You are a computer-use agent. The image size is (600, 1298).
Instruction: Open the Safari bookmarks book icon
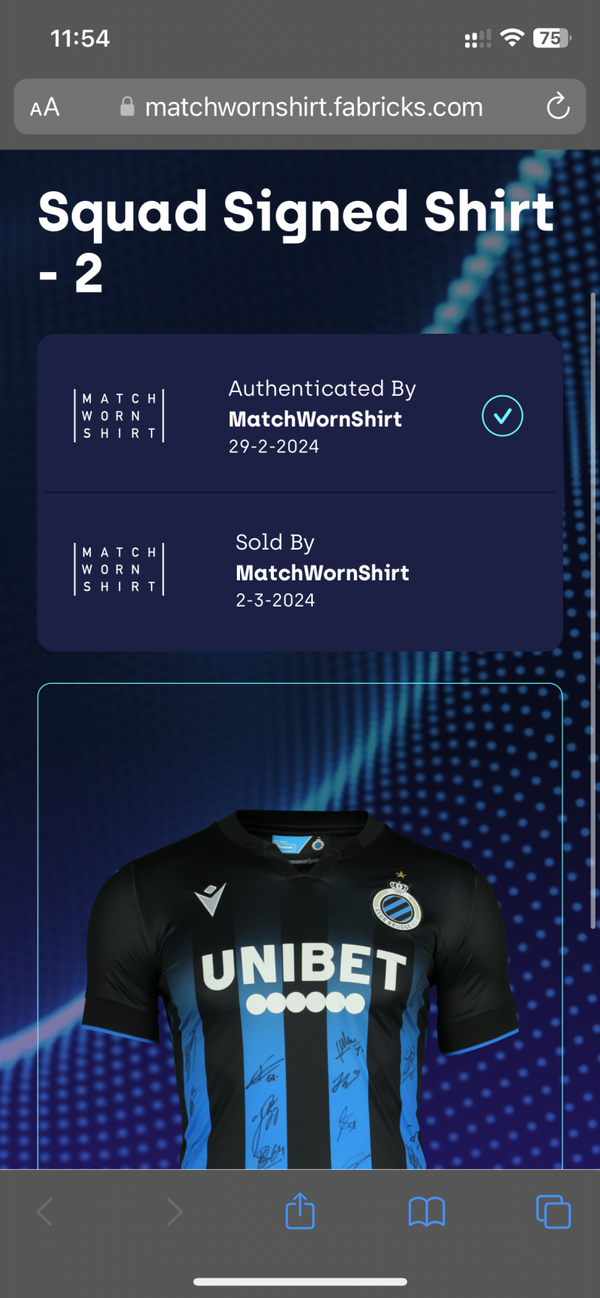[x=427, y=1212]
